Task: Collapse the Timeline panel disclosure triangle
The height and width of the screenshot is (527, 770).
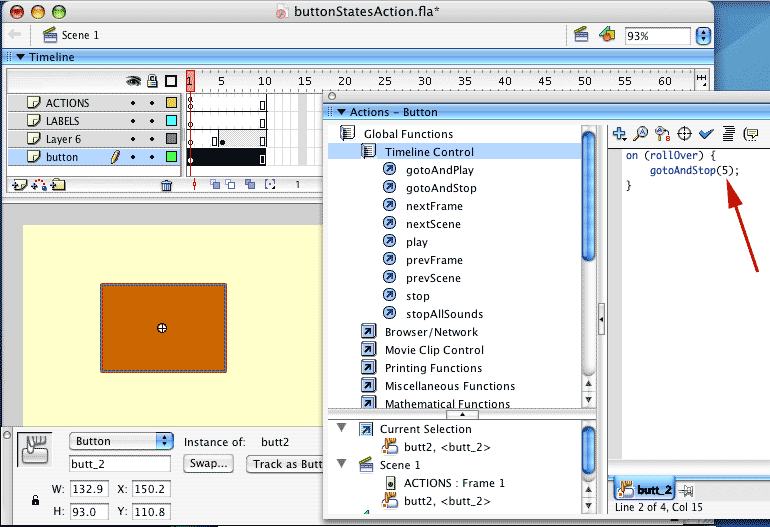Action: [20, 57]
